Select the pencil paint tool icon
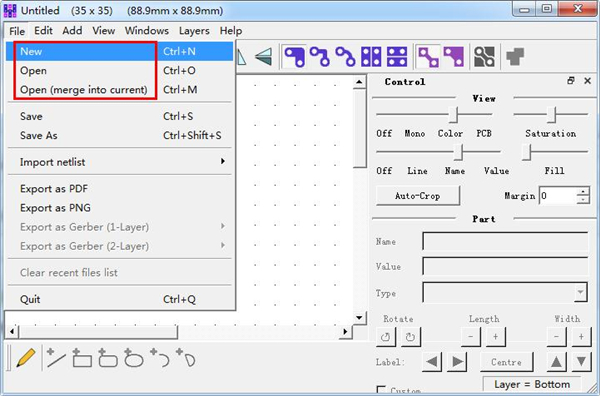600x396 pixels. [26, 359]
